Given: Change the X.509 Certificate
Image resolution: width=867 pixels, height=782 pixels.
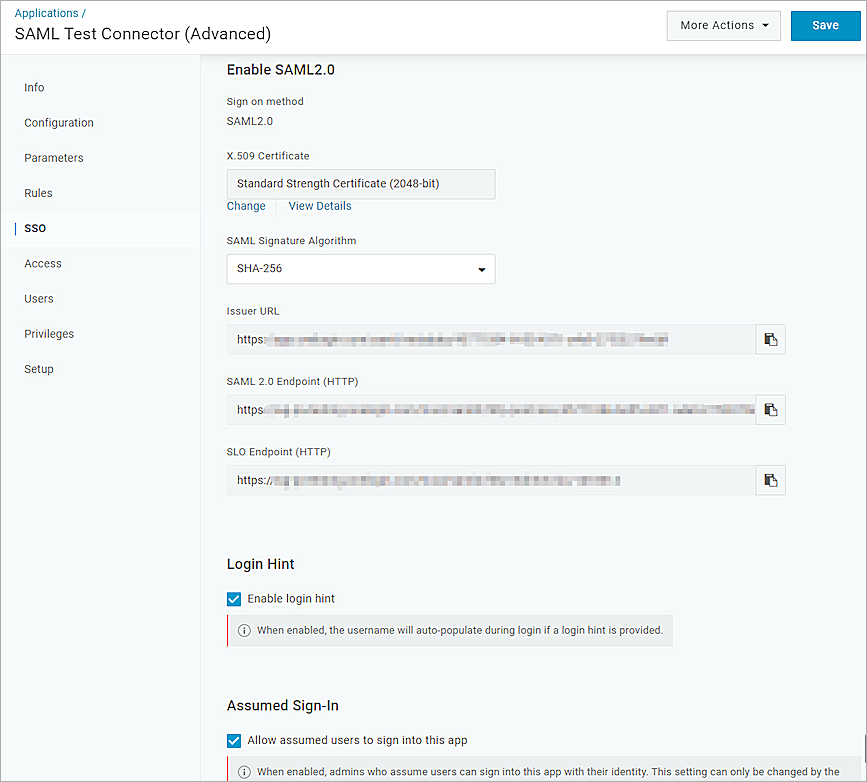Looking at the screenshot, I should pyautogui.click(x=246, y=206).
